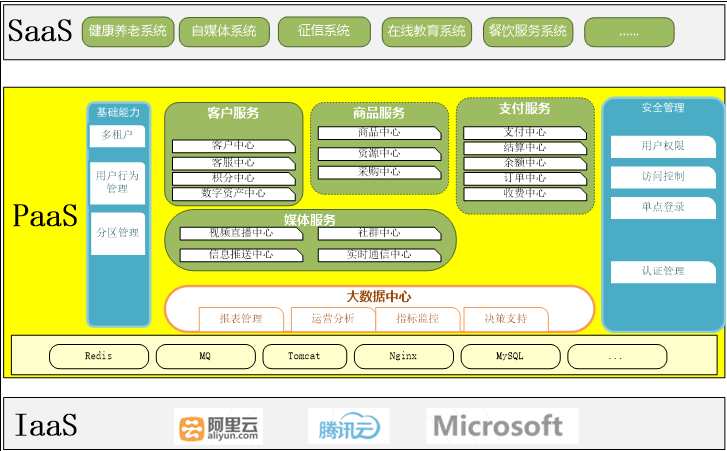Choose the 餐饮服务系统 box
The width and height of the screenshot is (727, 451).
[526, 32]
